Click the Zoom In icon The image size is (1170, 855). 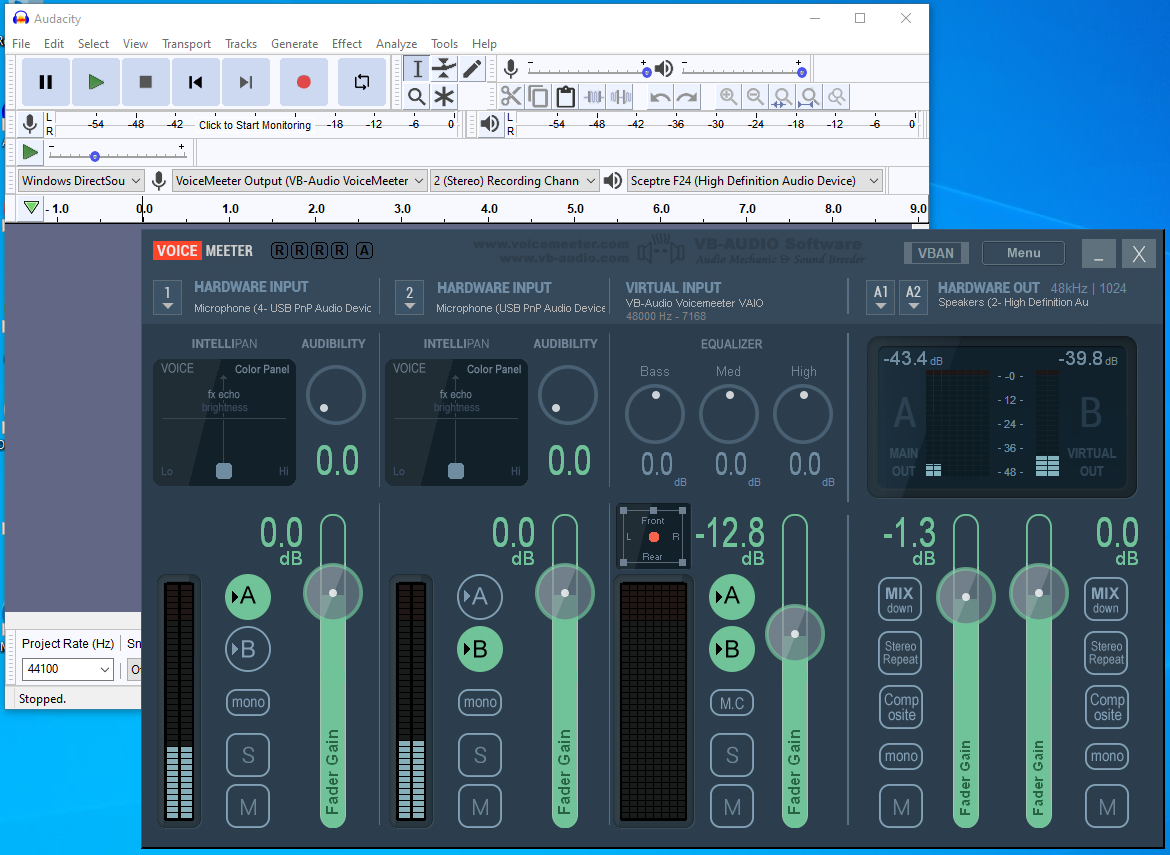[728, 96]
